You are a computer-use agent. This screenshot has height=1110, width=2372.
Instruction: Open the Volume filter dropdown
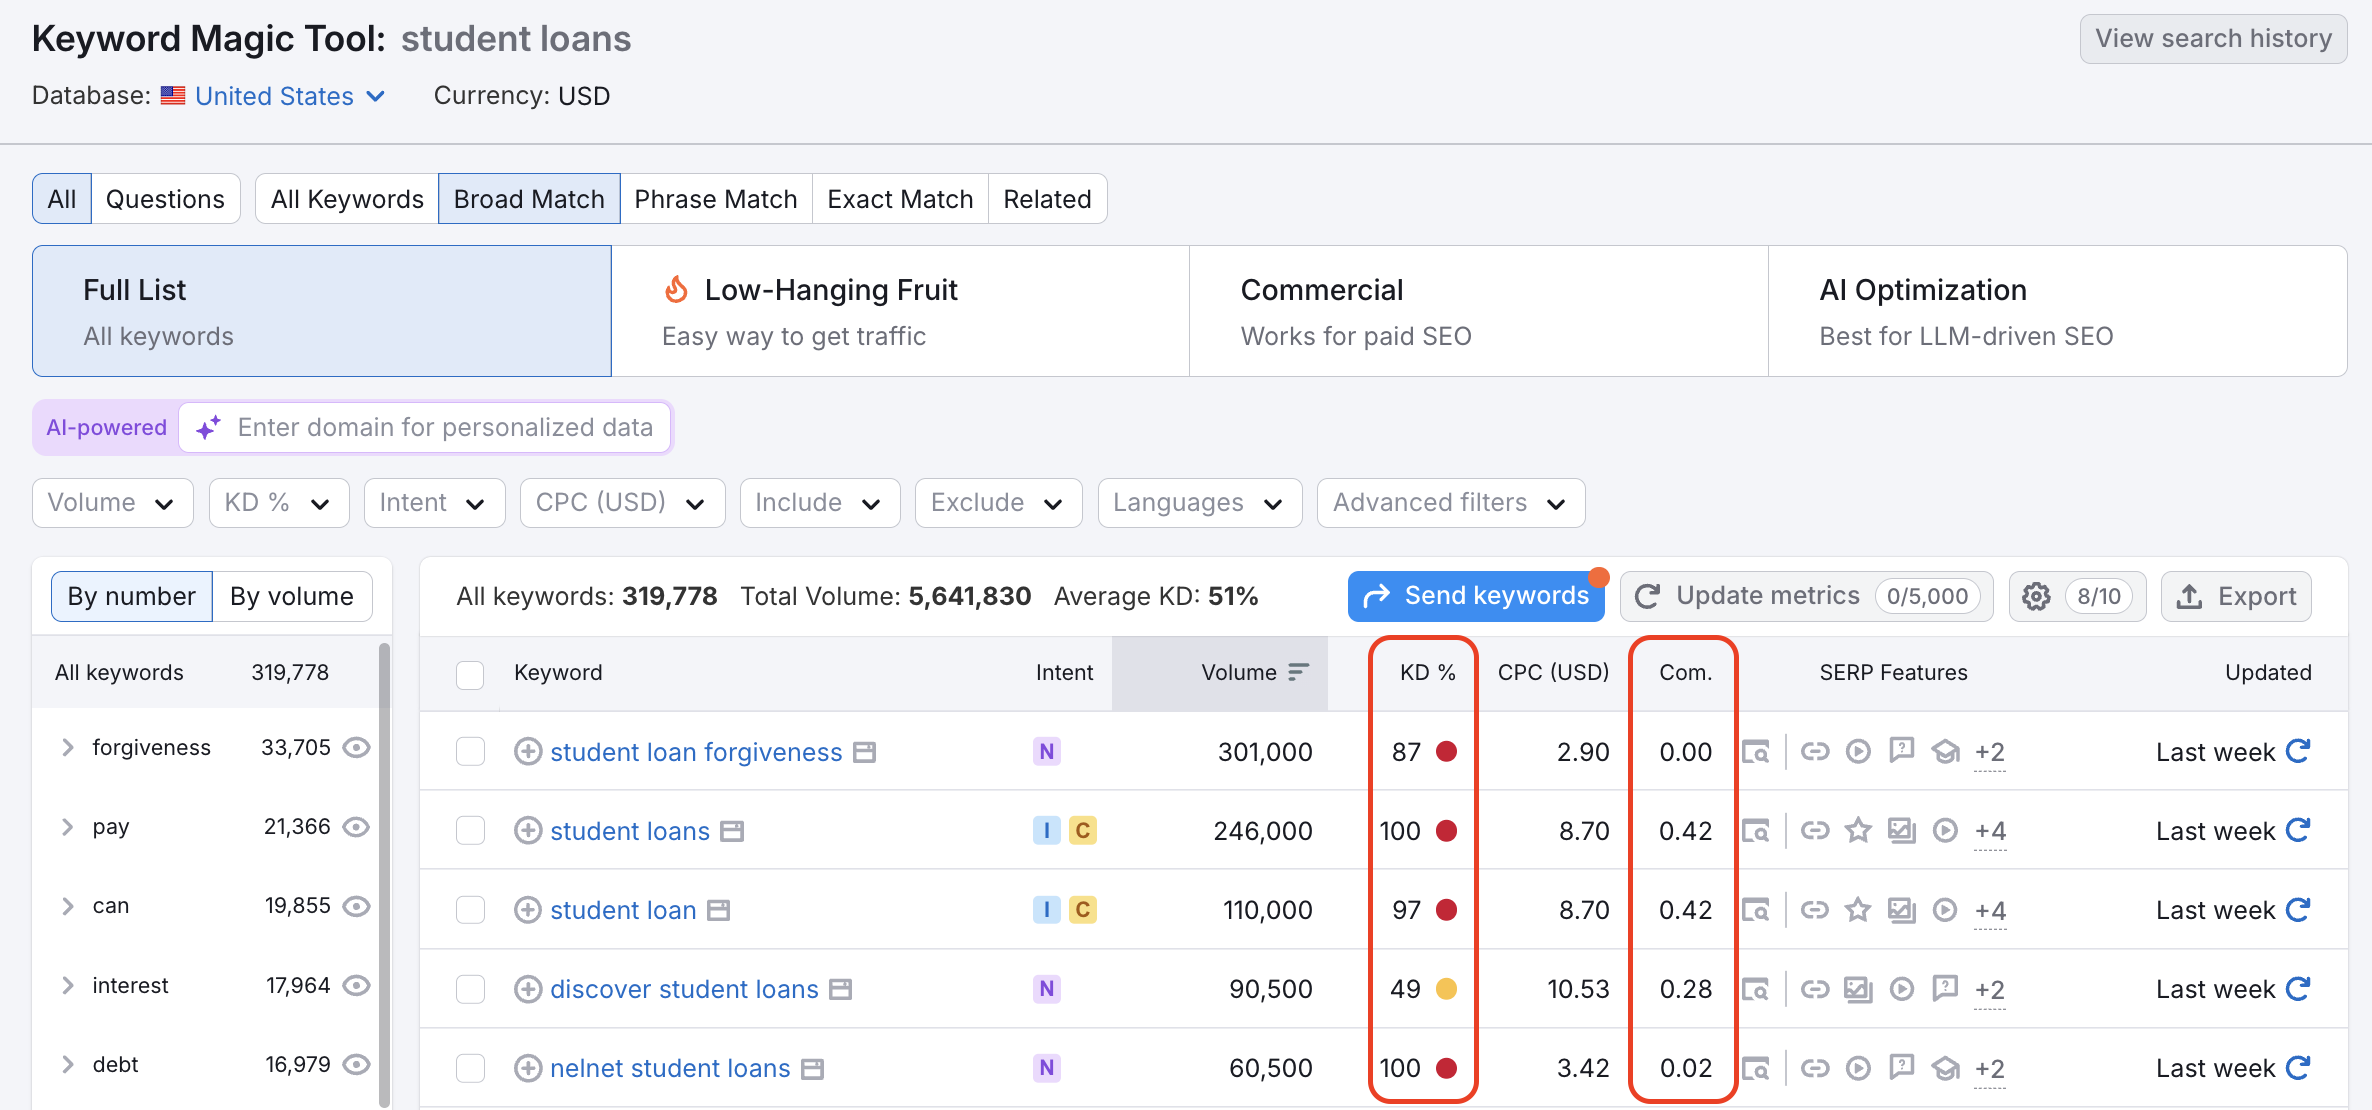[x=112, y=503]
